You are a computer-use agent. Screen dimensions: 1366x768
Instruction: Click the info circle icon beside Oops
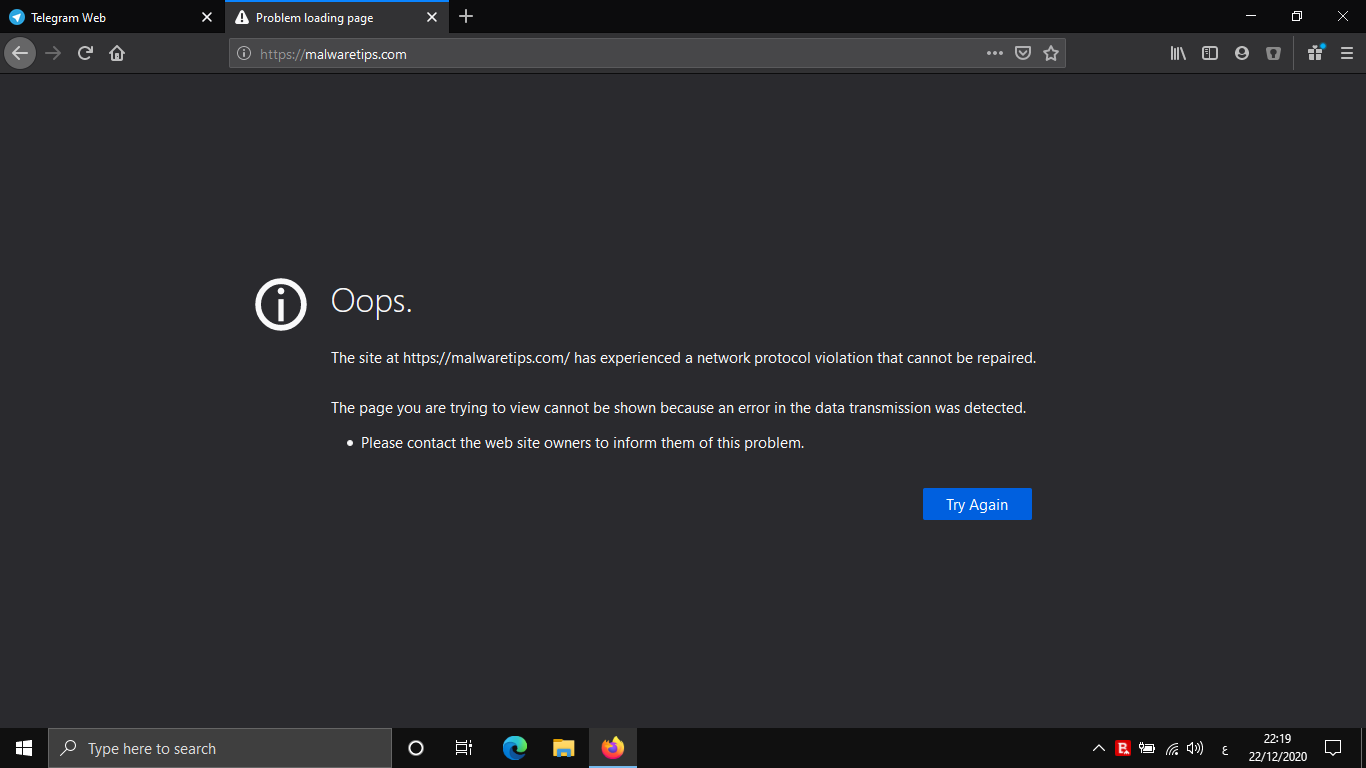pos(281,304)
